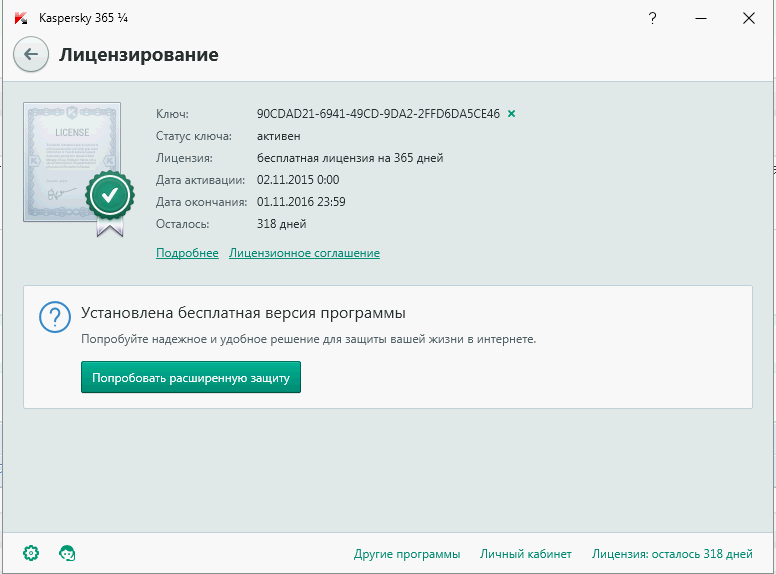The image size is (776, 574).
Task: Minimize the Kaspersky window
Action: pyautogui.click(x=701, y=18)
